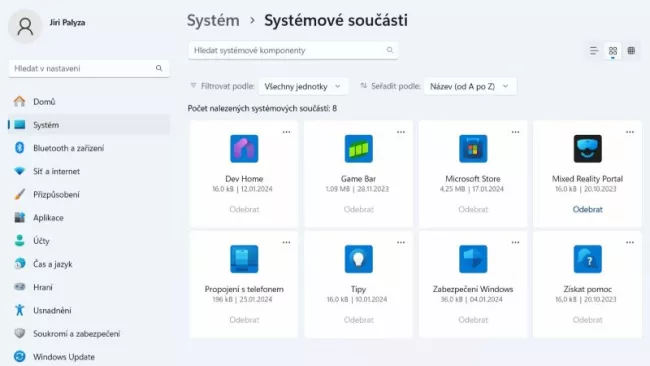Click the magnifier in settings search box
Viewport: 650px width, 366px height.
coord(159,68)
